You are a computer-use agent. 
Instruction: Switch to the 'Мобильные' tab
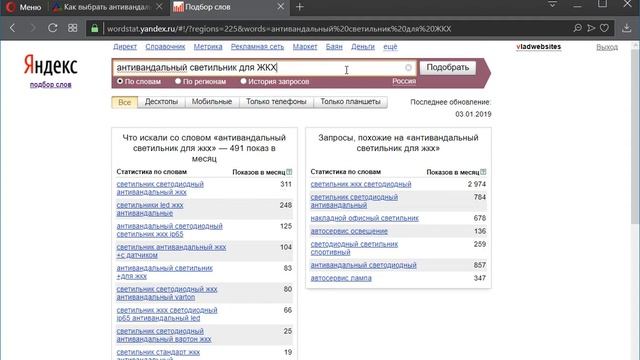click(x=212, y=102)
